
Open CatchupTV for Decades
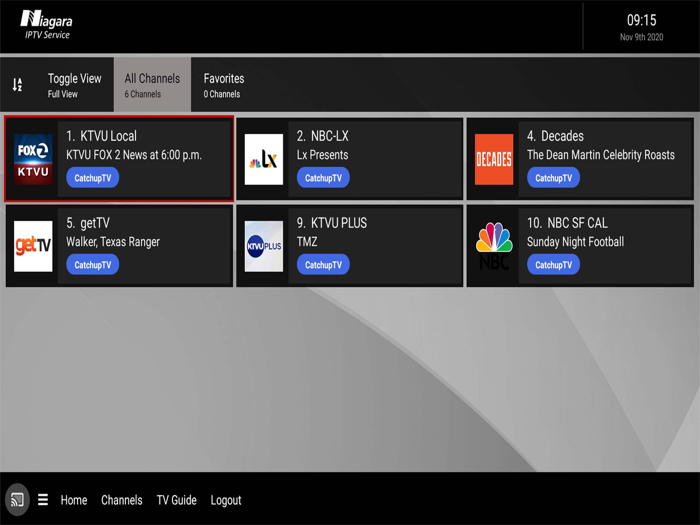pos(554,178)
